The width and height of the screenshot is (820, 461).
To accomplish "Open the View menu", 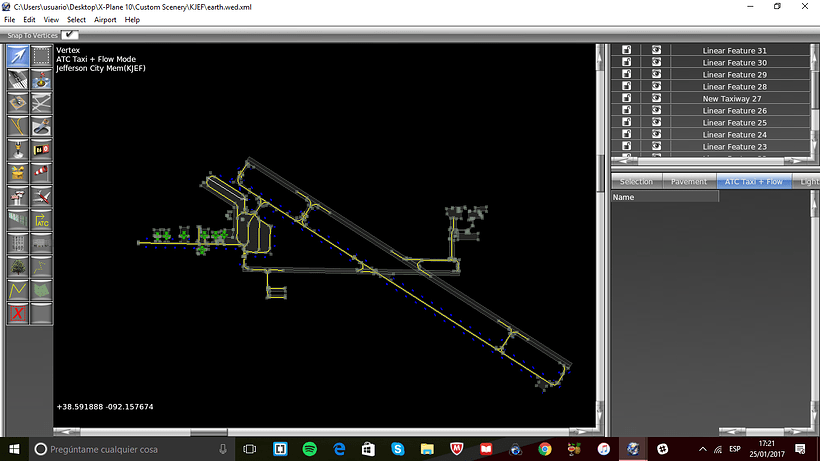I will [x=51, y=20].
